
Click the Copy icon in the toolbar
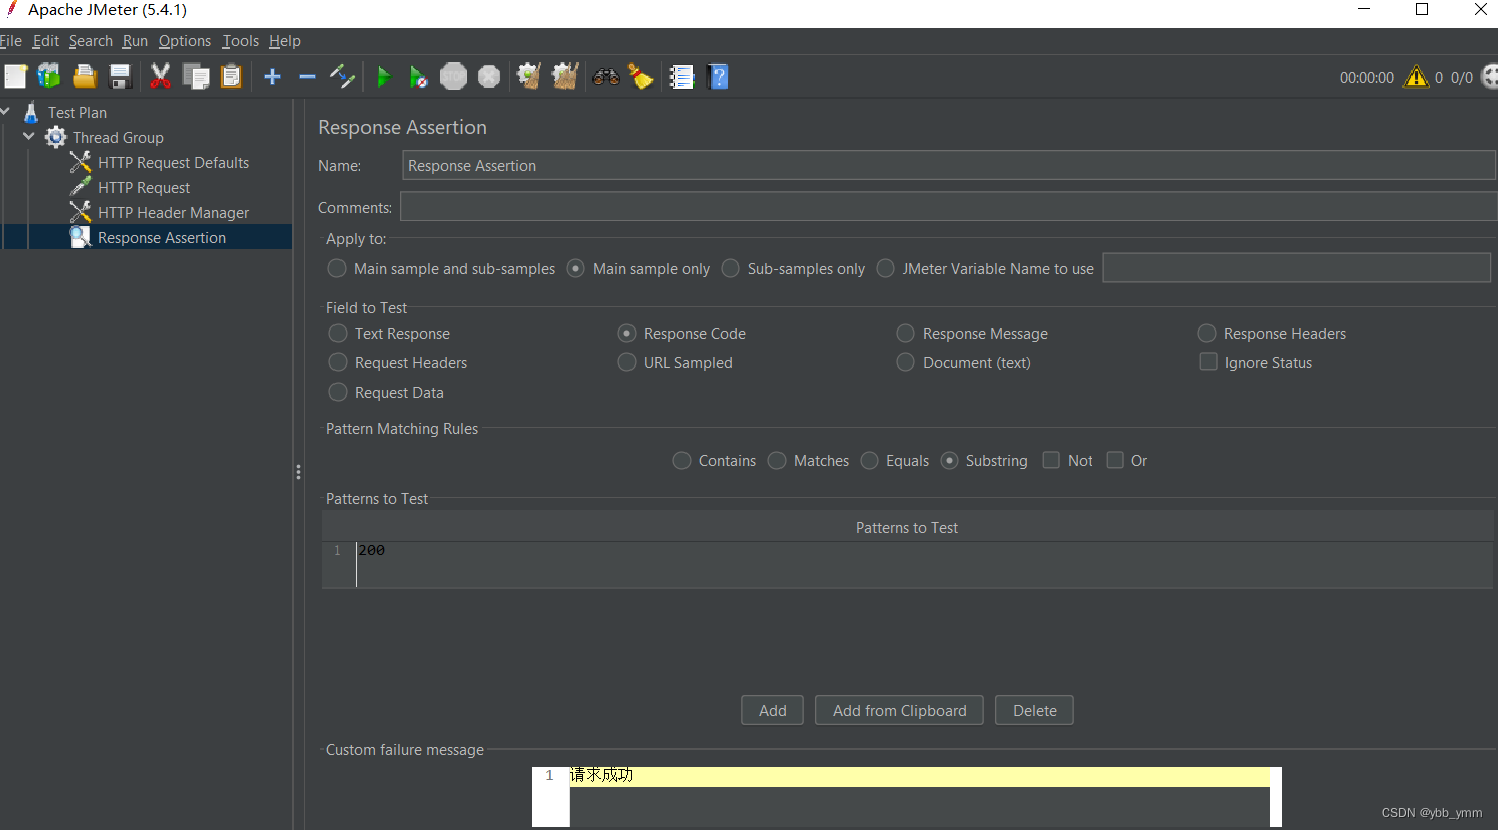(196, 77)
